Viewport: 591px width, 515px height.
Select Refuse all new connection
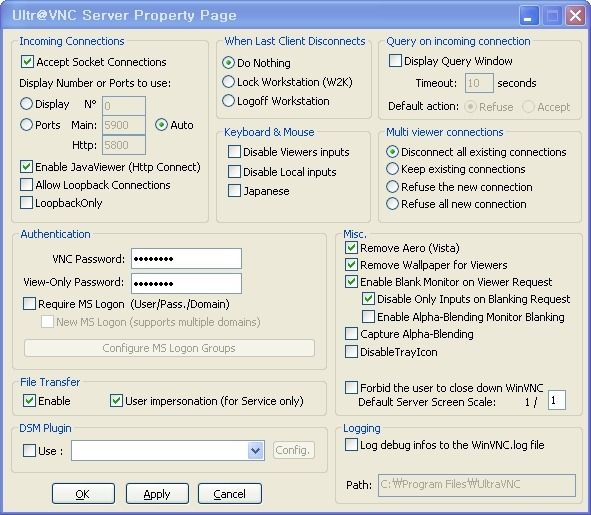tap(392, 204)
